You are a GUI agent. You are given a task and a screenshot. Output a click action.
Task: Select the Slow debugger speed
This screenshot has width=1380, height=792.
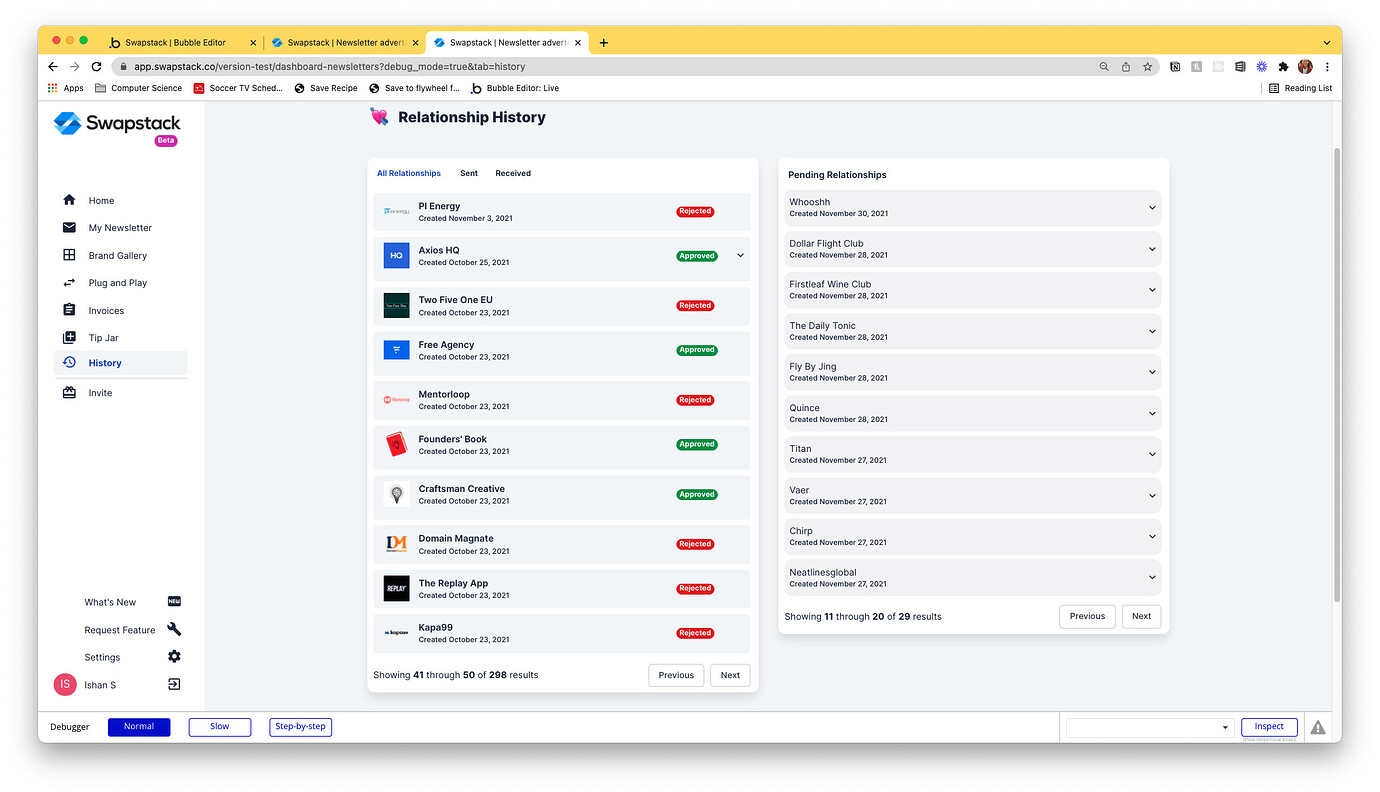pos(219,726)
